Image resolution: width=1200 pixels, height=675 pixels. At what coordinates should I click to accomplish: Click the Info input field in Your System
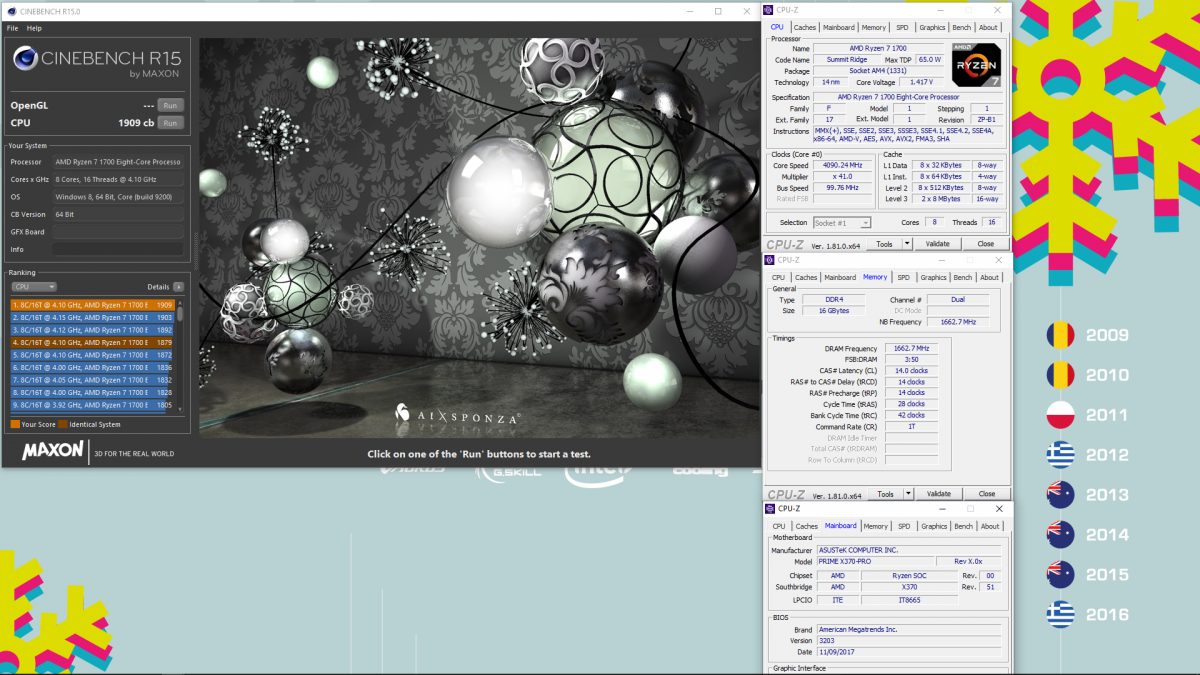click(118, 249)
